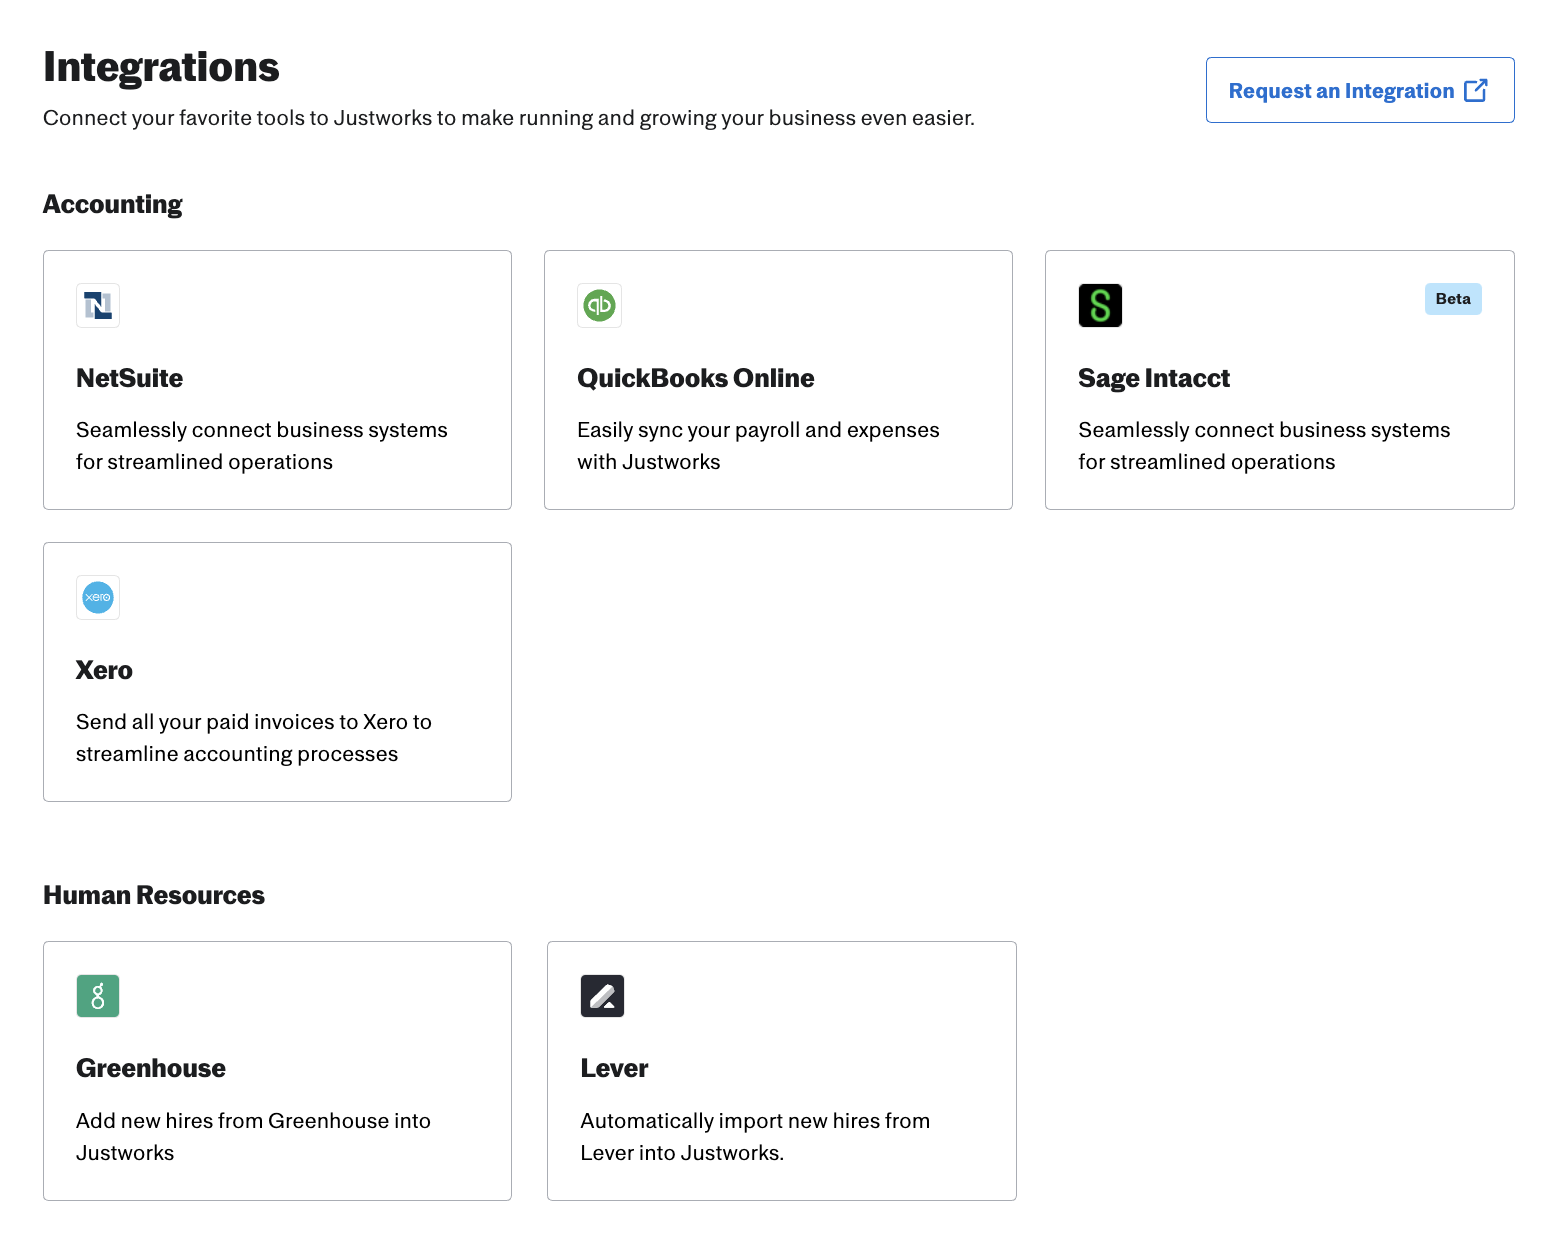The width and height of the screenshot is (1560, 1240).
Task: Click the Lever description text
Action: pos(755,1136)
